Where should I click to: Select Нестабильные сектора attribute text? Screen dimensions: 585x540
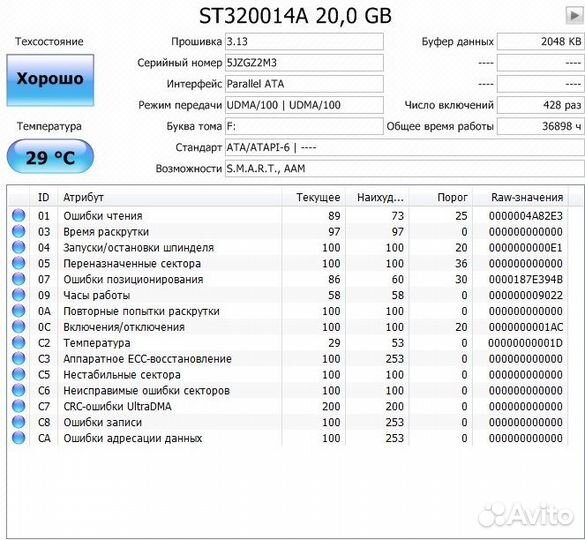click(122, 375)
